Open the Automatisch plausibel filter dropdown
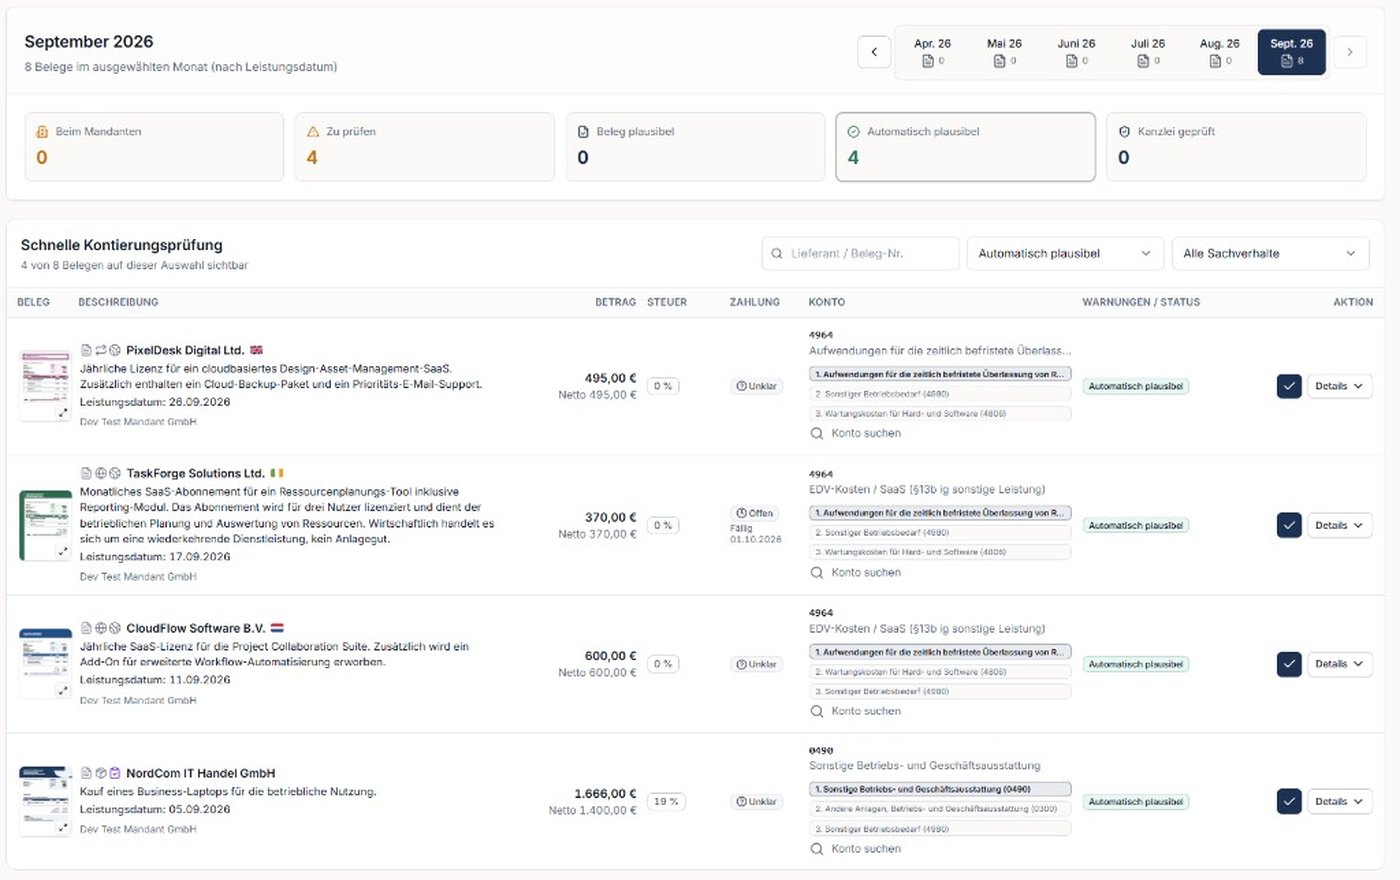 coord(1065,254)
